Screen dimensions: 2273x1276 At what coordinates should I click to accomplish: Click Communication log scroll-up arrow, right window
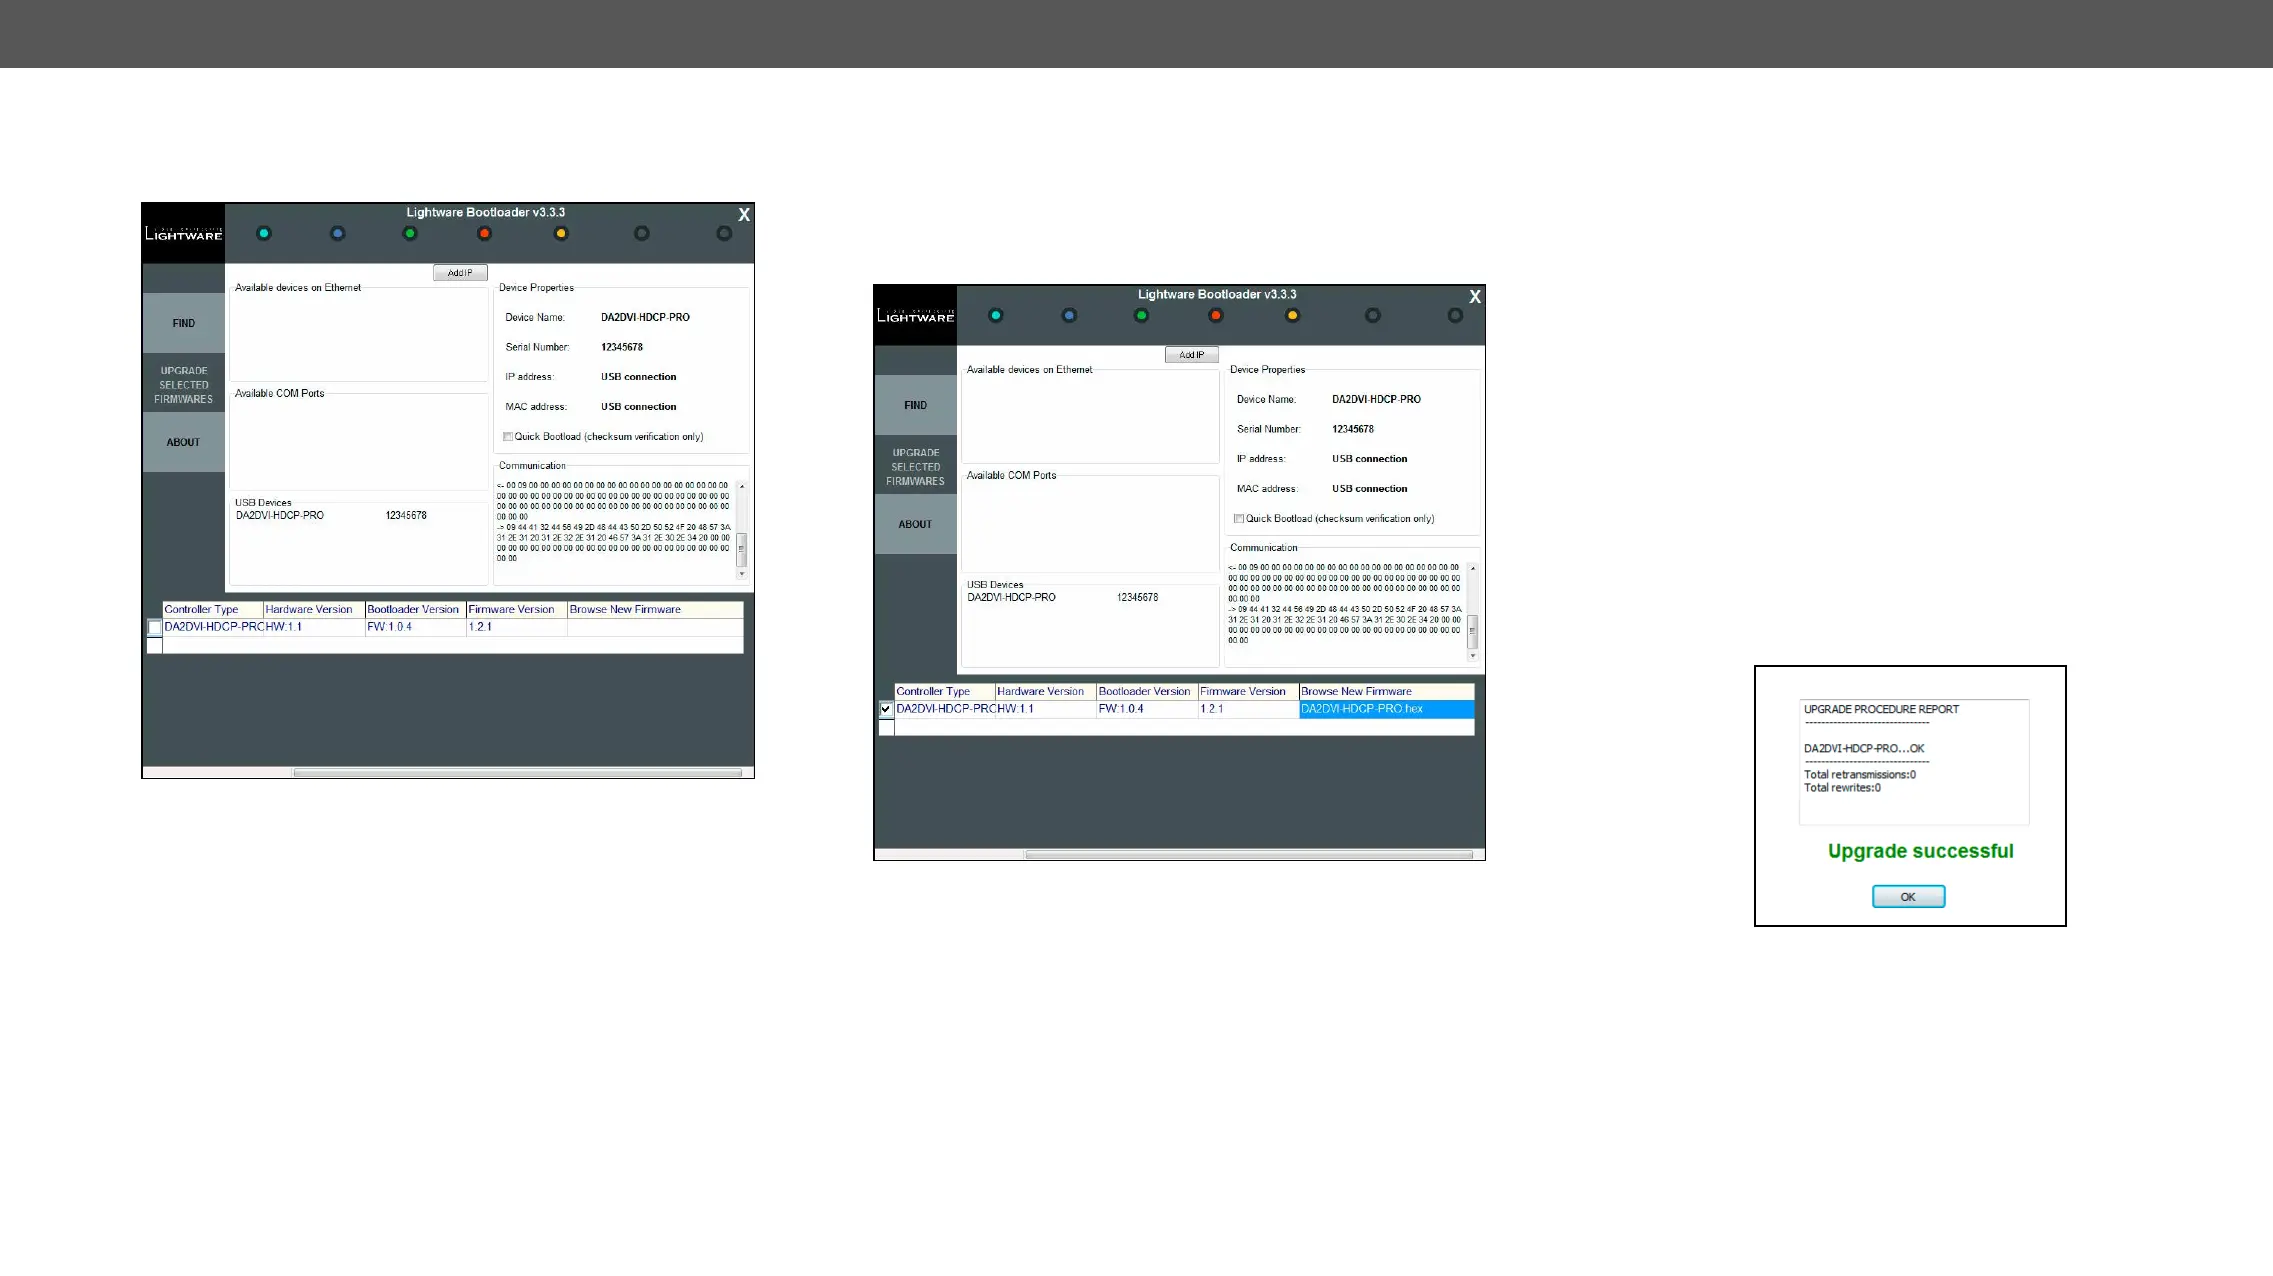(x=1473, y=569)
